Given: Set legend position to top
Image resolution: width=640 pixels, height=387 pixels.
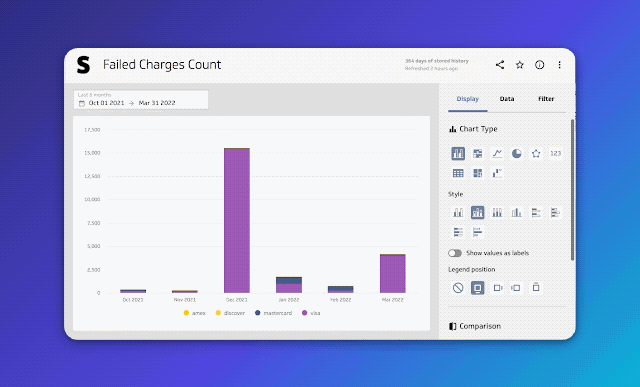Looking at the screenshot, I should click(536, 288).
